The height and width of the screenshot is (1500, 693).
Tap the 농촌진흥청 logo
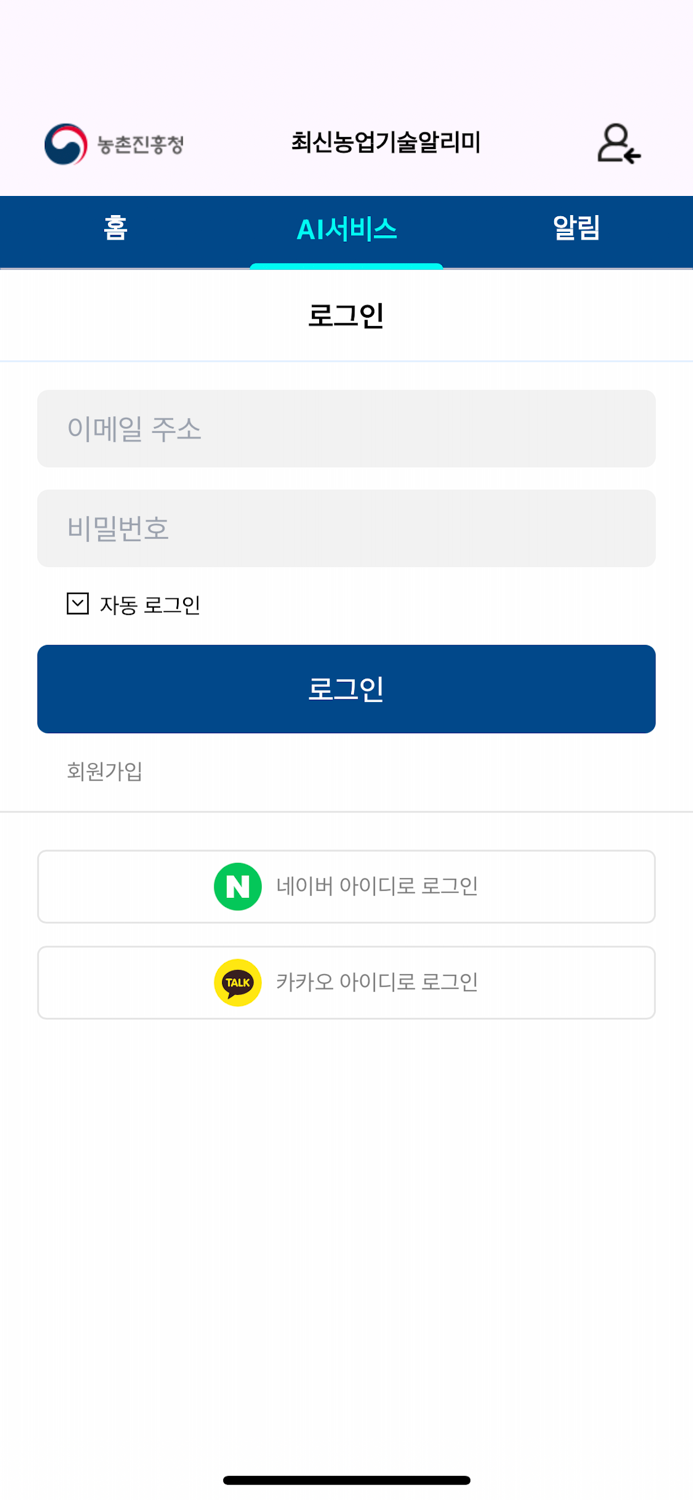coord(112,143)
